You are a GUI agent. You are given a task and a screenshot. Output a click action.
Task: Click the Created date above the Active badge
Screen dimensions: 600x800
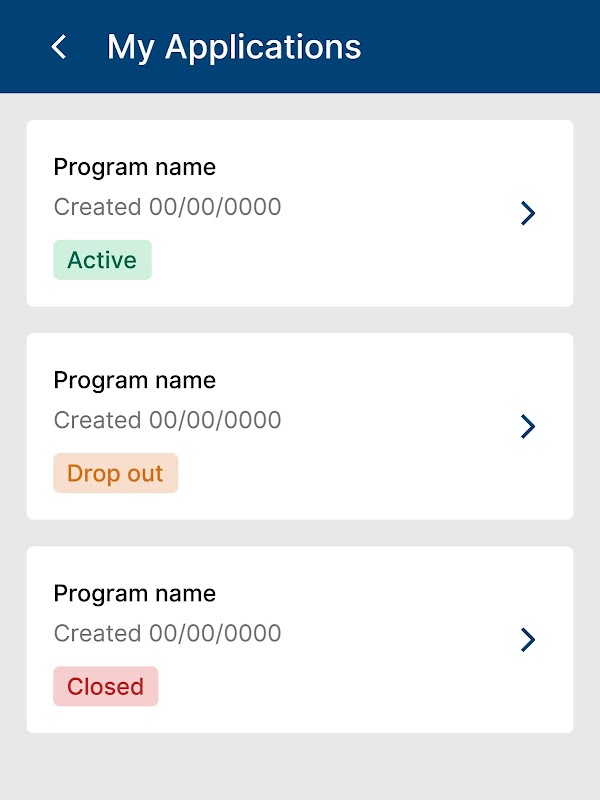tap(167, 207)
